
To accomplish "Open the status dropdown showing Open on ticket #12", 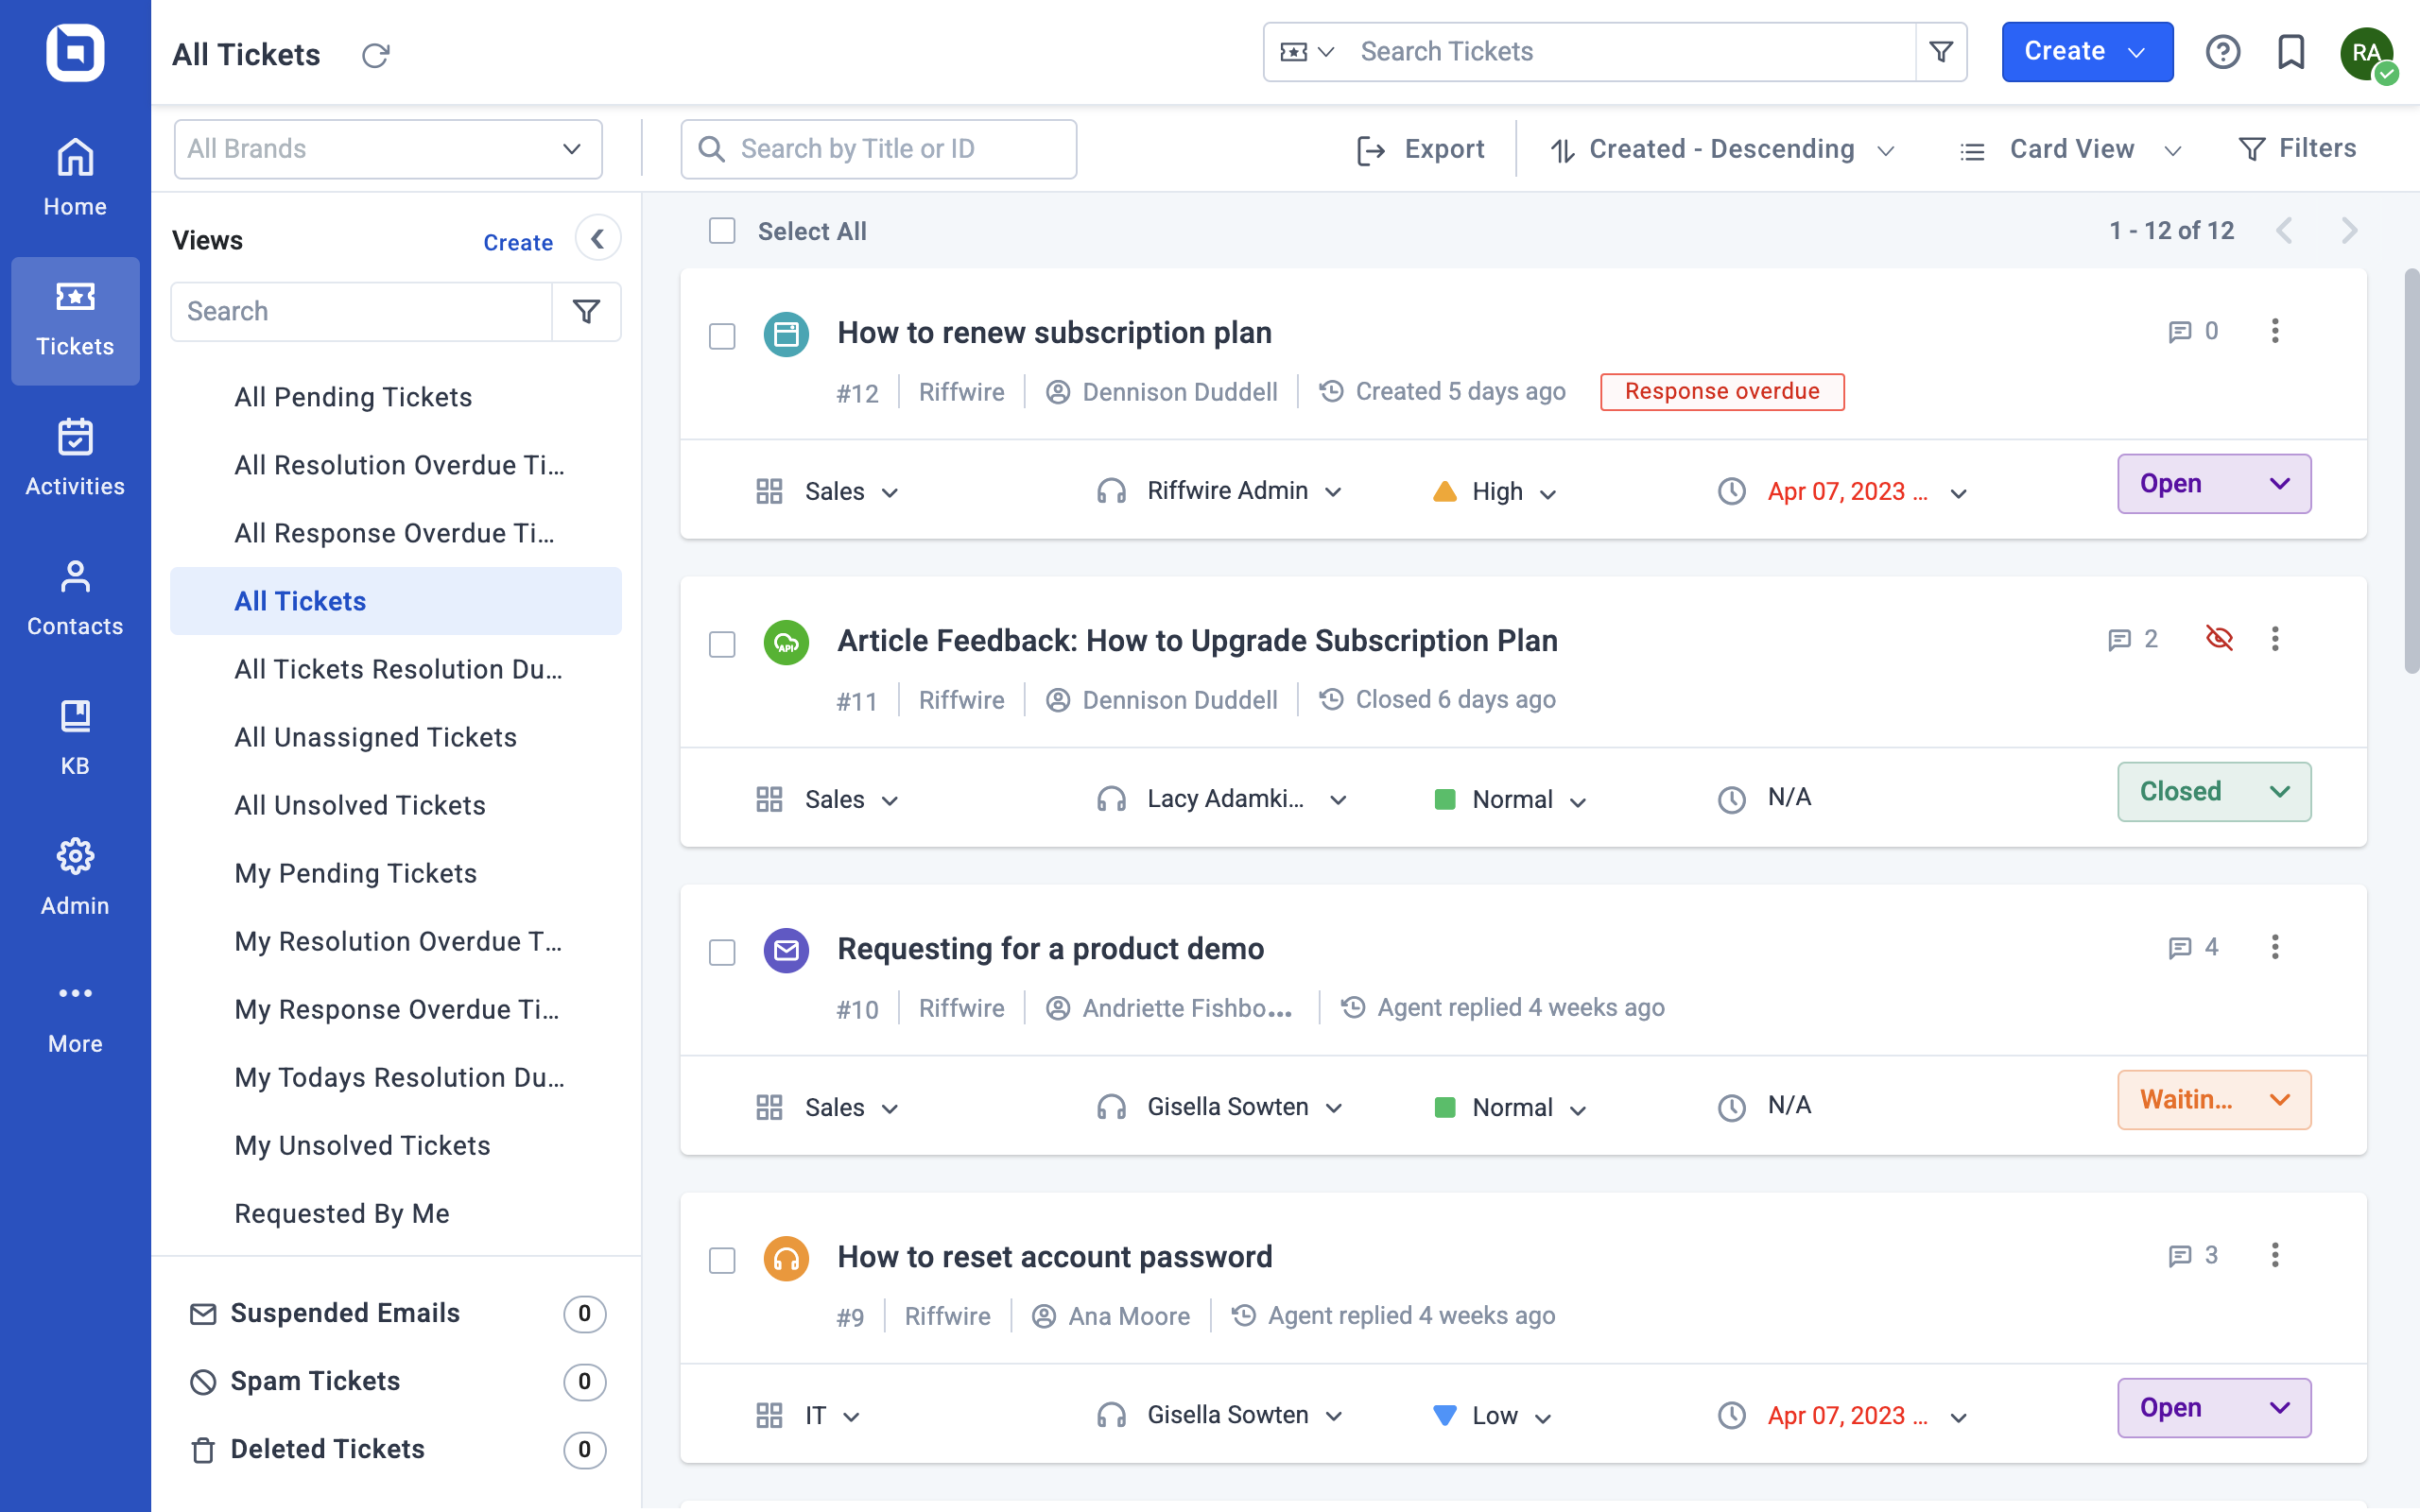I will pos(2213,483).
